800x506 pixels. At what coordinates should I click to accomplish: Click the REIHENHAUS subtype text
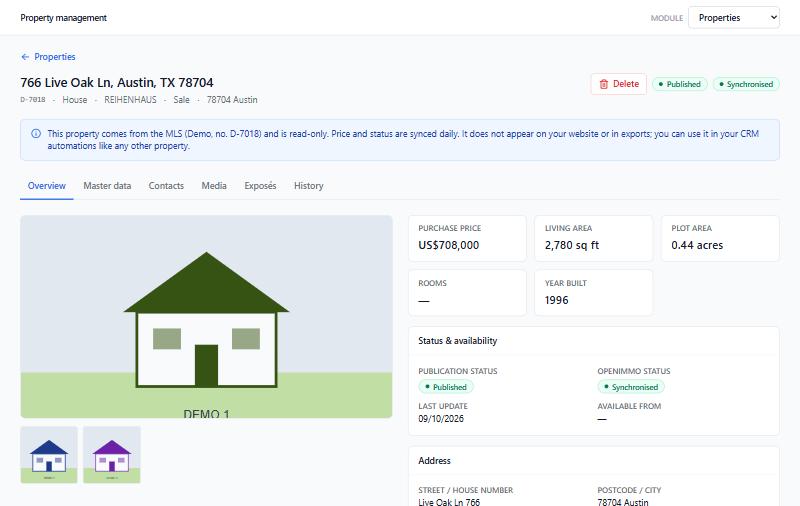pyautogui.click(x=130, y=100)
